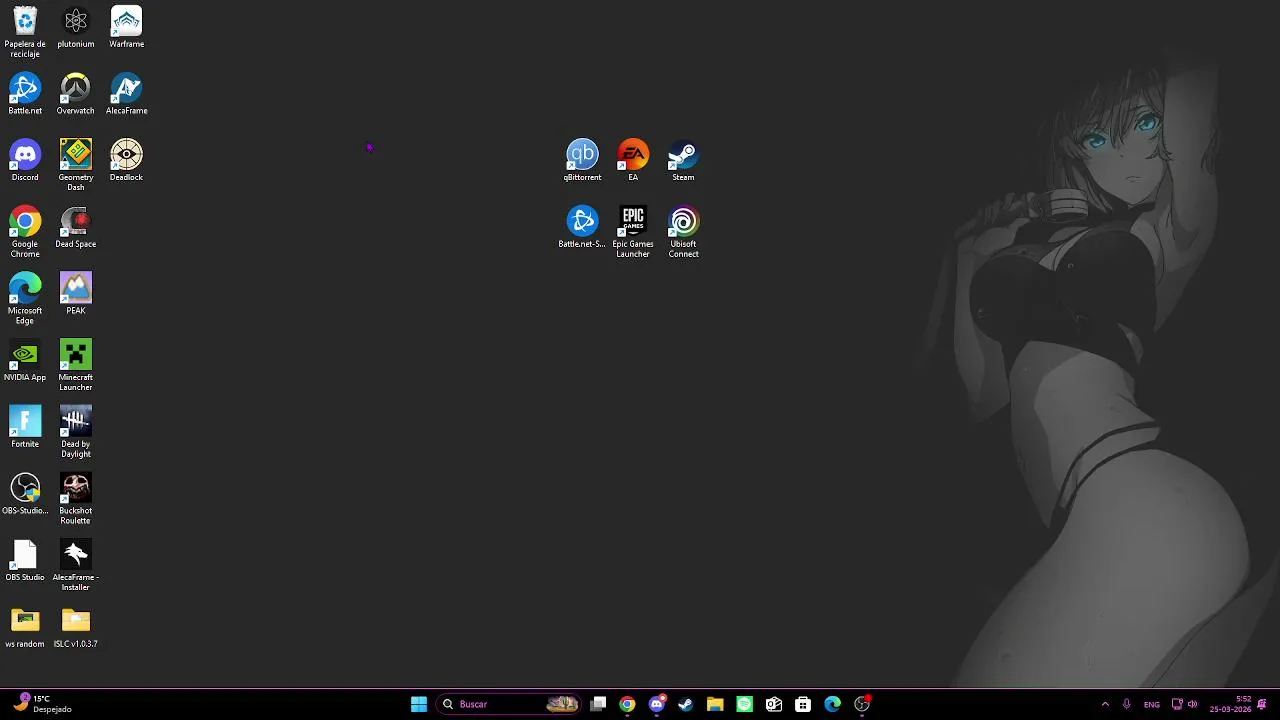Select the ISLC v1.0.3.7 folder
The height and width of the screenshot is (720, 1280).
(x=76, y=628)
